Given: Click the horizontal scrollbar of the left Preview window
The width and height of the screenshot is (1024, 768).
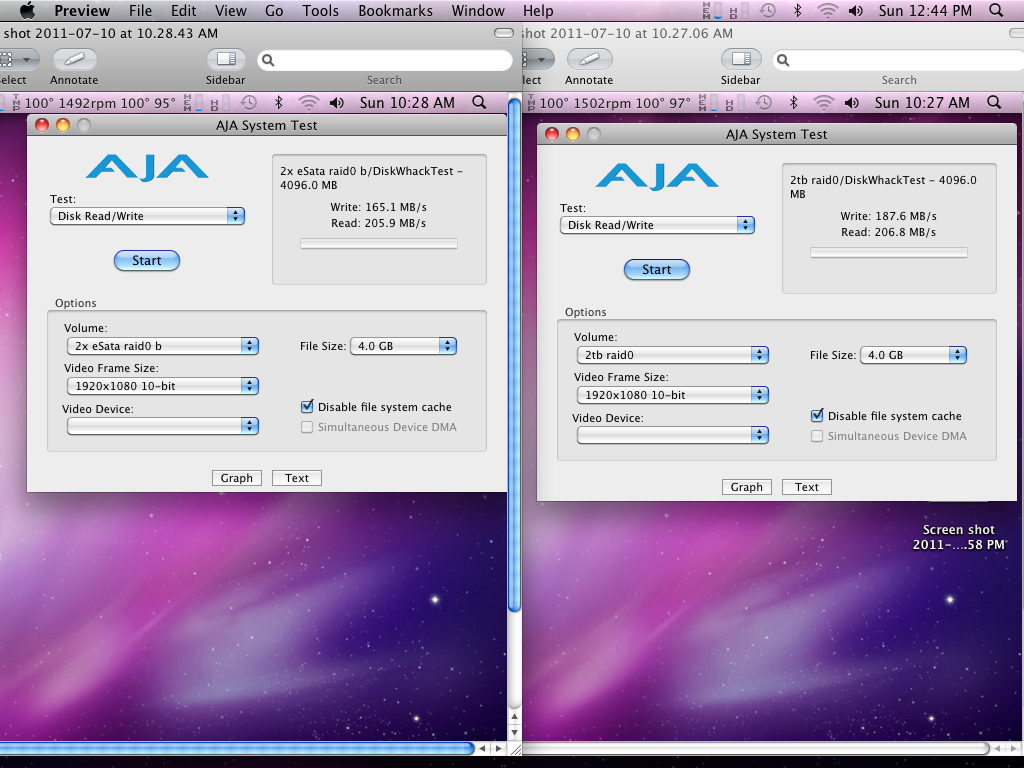Looking at the screenshot, I should click(238, 748).
